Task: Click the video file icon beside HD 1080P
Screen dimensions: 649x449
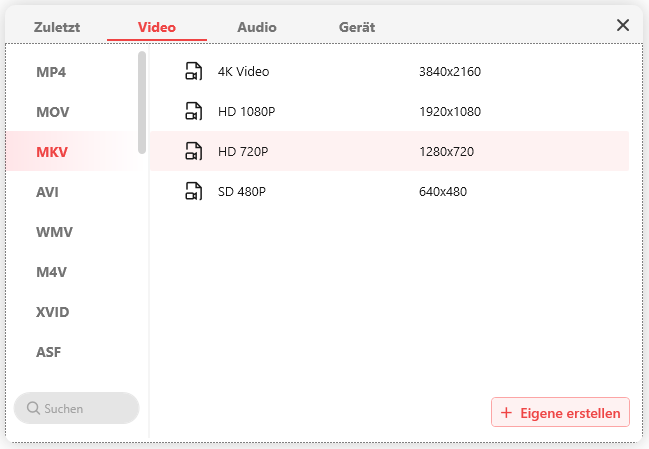Action: point(193,111)
